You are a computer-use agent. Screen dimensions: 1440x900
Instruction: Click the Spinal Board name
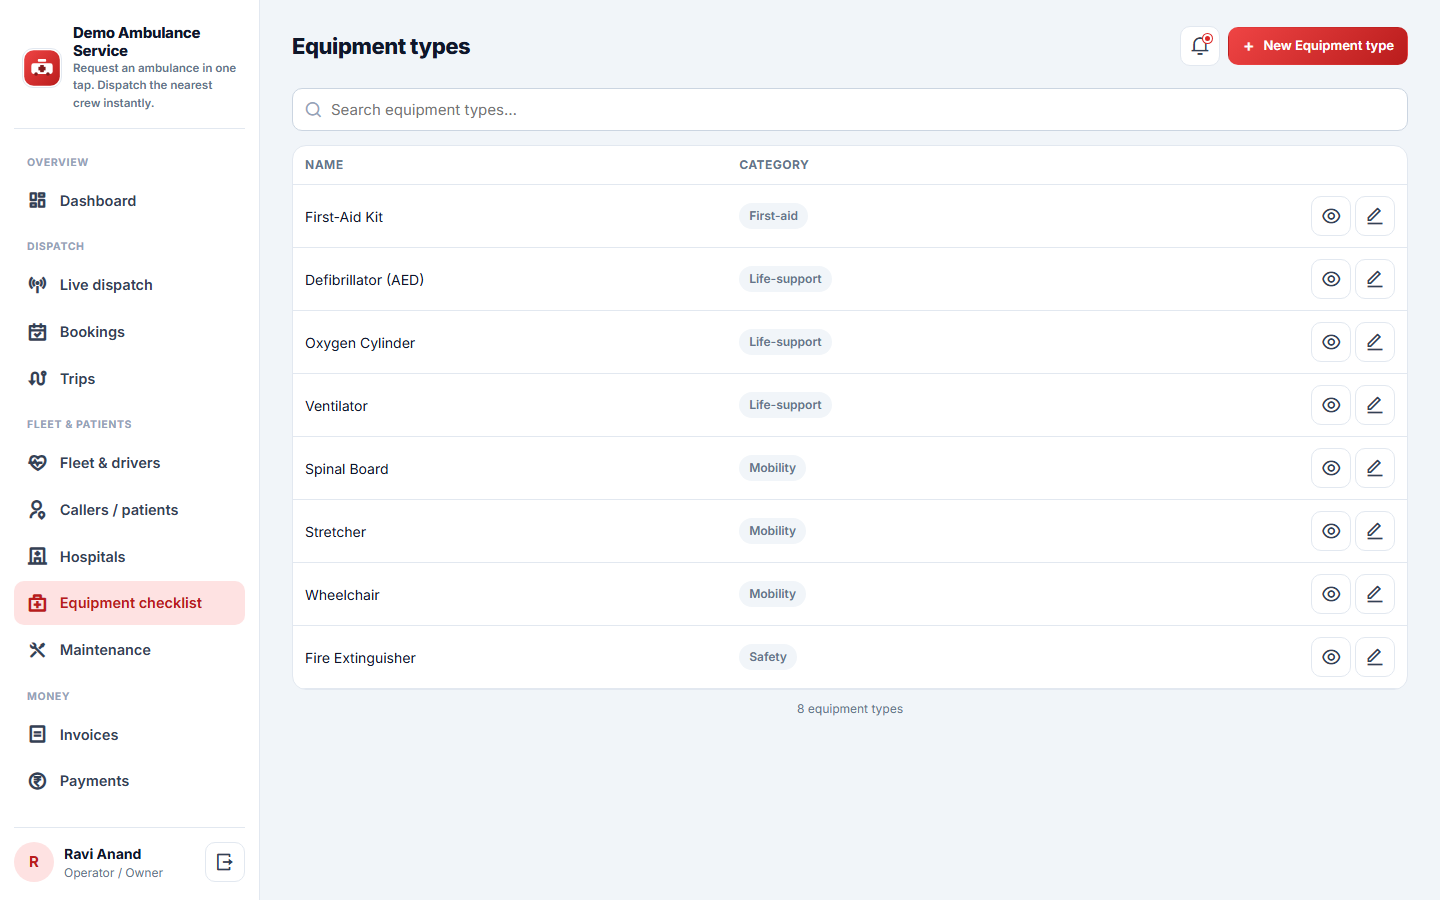pos(347,469)
